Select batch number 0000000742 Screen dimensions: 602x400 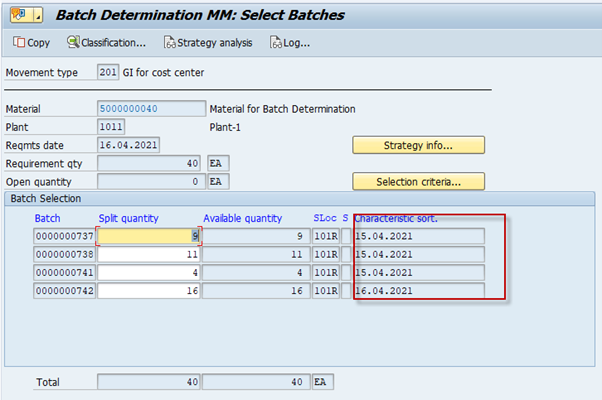(x=64, y=291)
